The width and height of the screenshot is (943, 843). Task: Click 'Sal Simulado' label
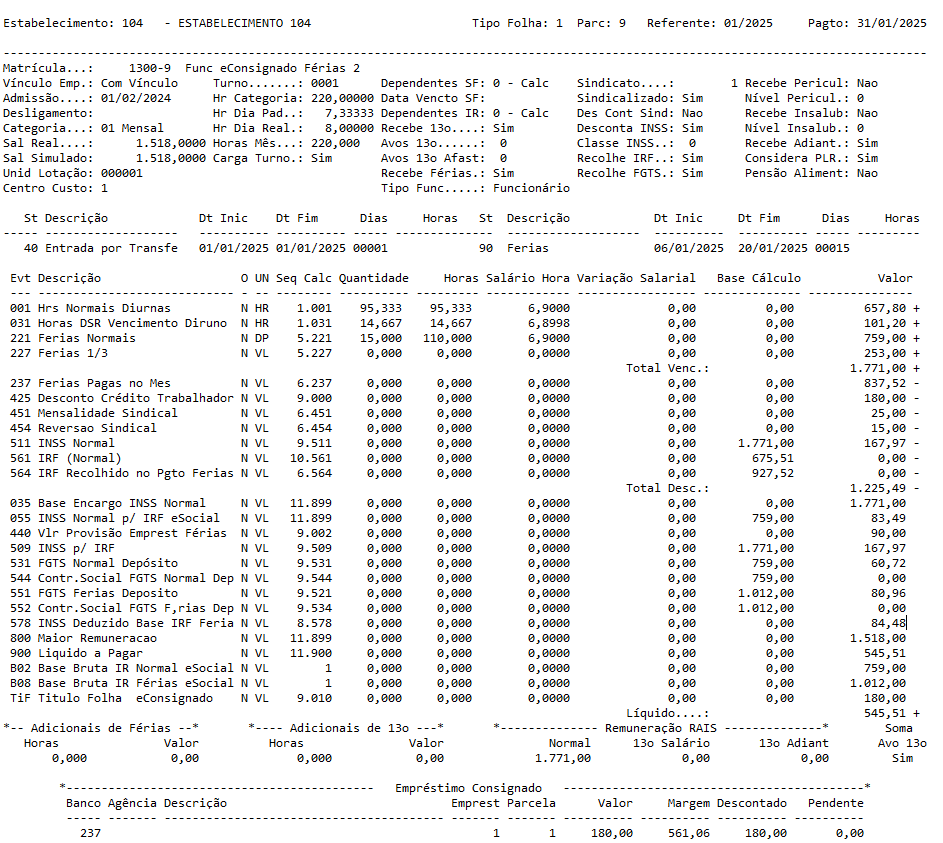pyautogui.click(x=48, y=158)
